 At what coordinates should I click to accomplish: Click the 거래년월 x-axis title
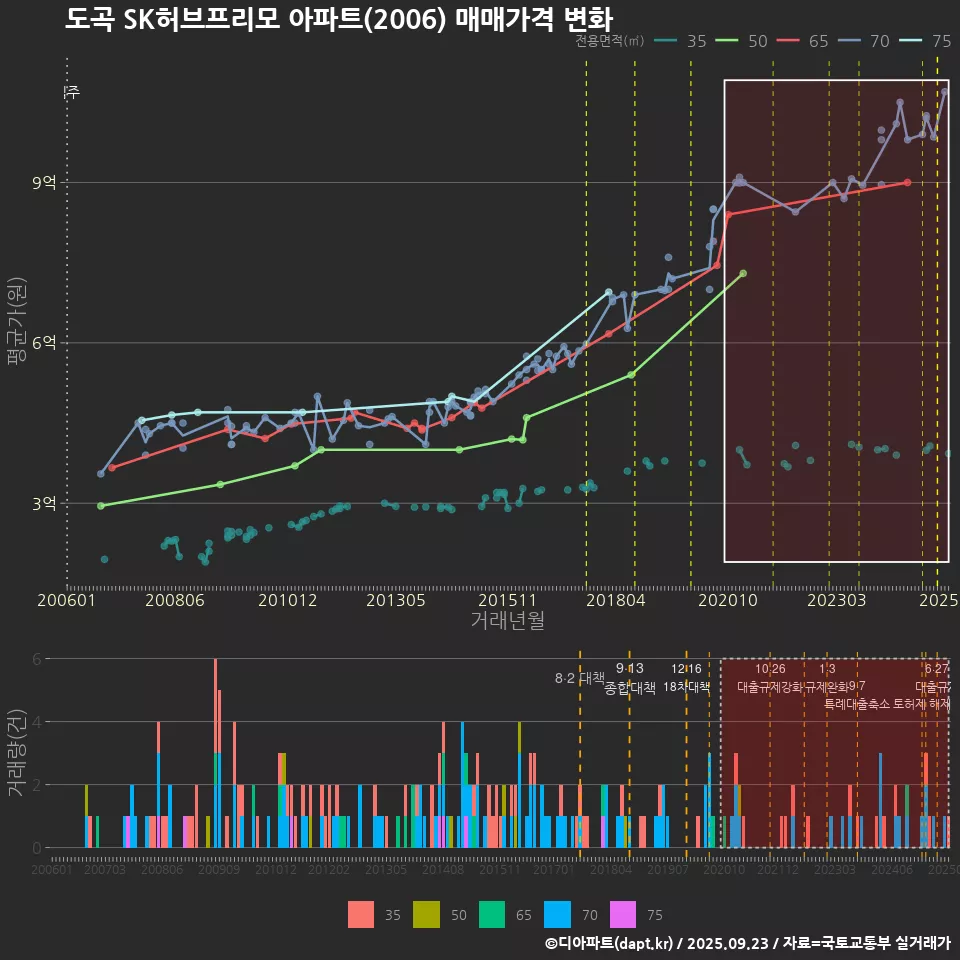pyautogui.click(x=507, y=621)
